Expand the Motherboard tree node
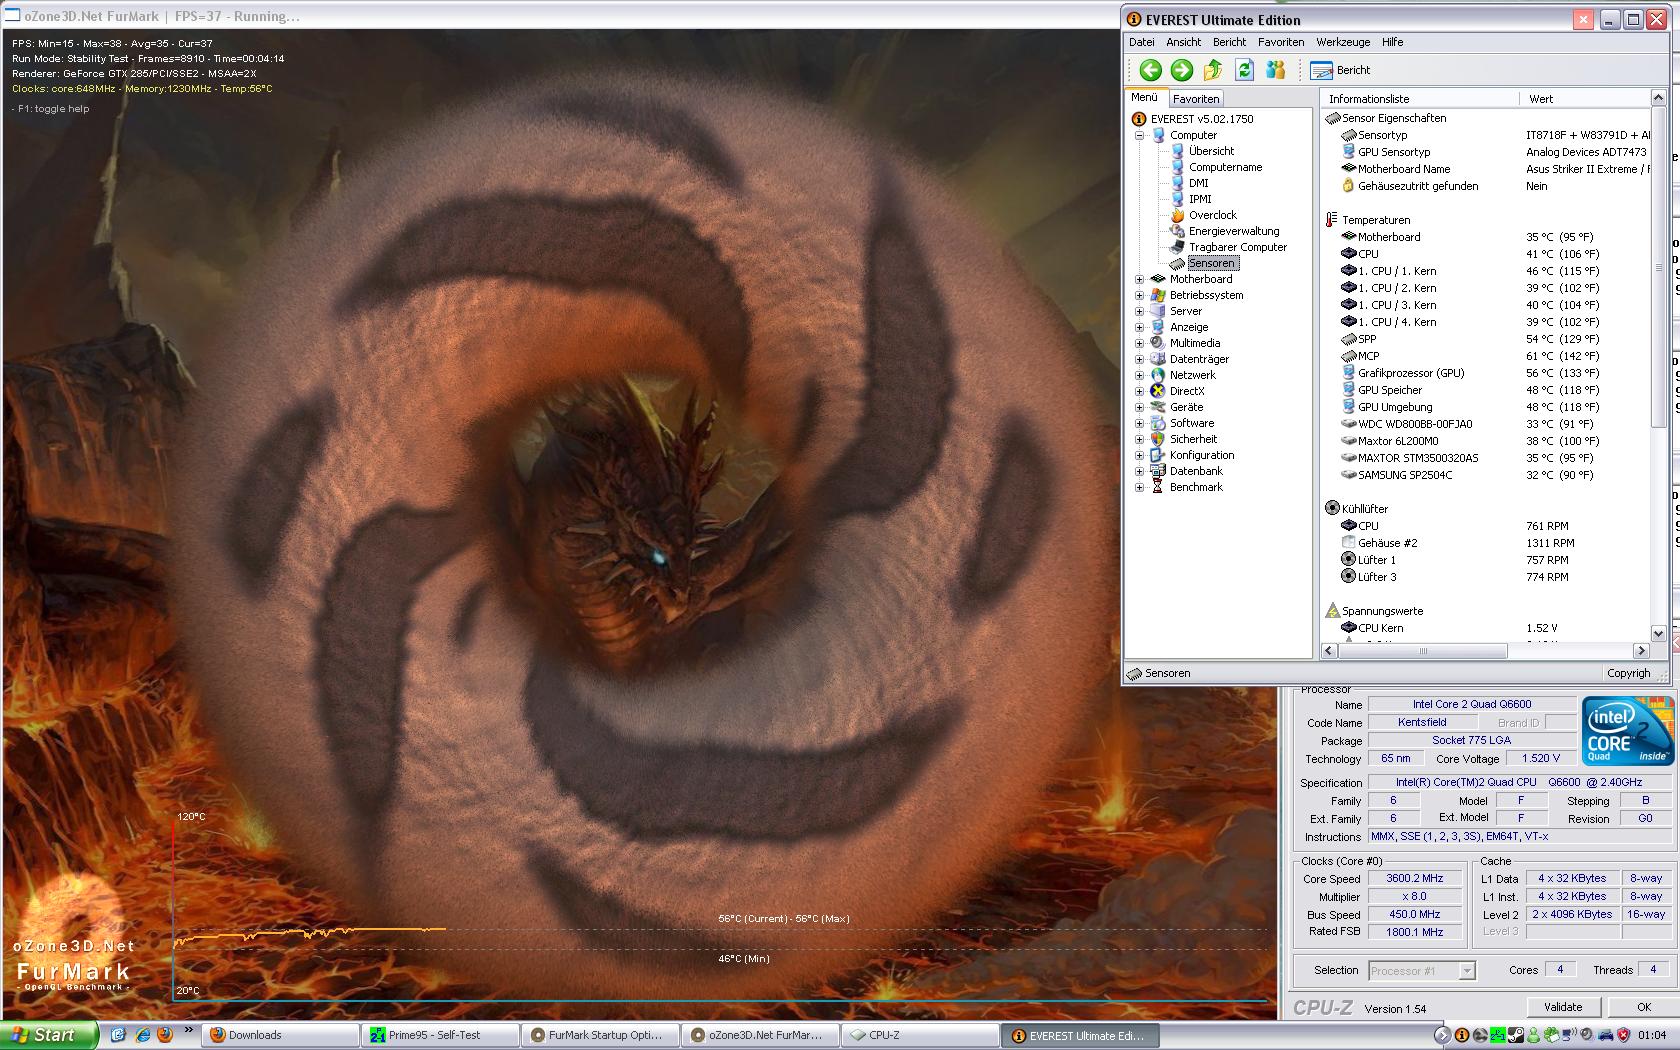This screenshot has width=1680, height=1050. tap(1139, 279)
